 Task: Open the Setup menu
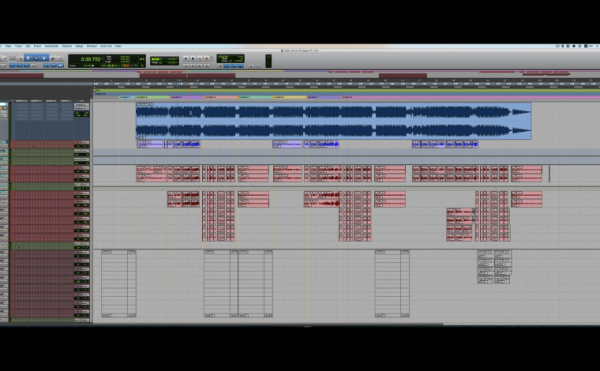pyautogui.click(x=79, y=46)
